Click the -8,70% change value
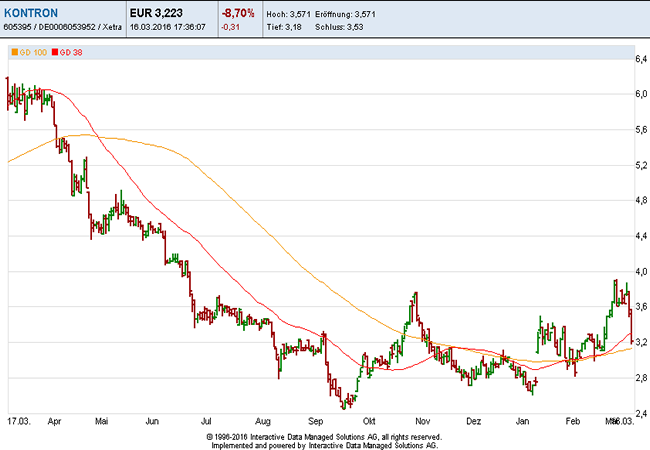 pos(238,13)
